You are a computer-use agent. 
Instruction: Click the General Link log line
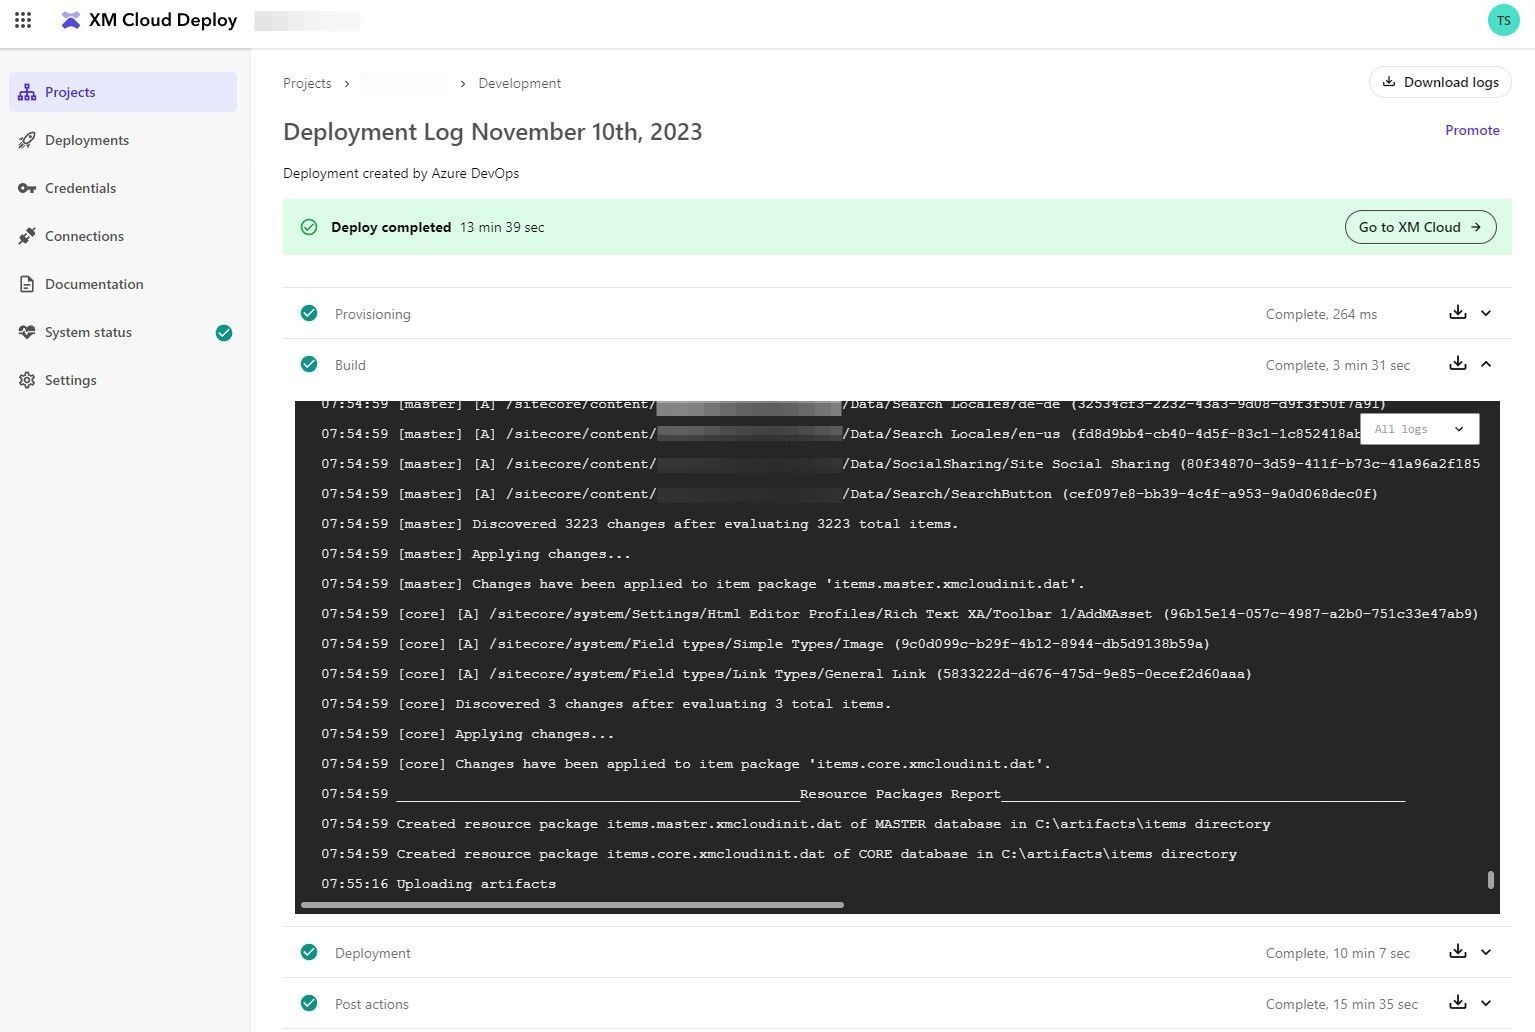point(786,674)
